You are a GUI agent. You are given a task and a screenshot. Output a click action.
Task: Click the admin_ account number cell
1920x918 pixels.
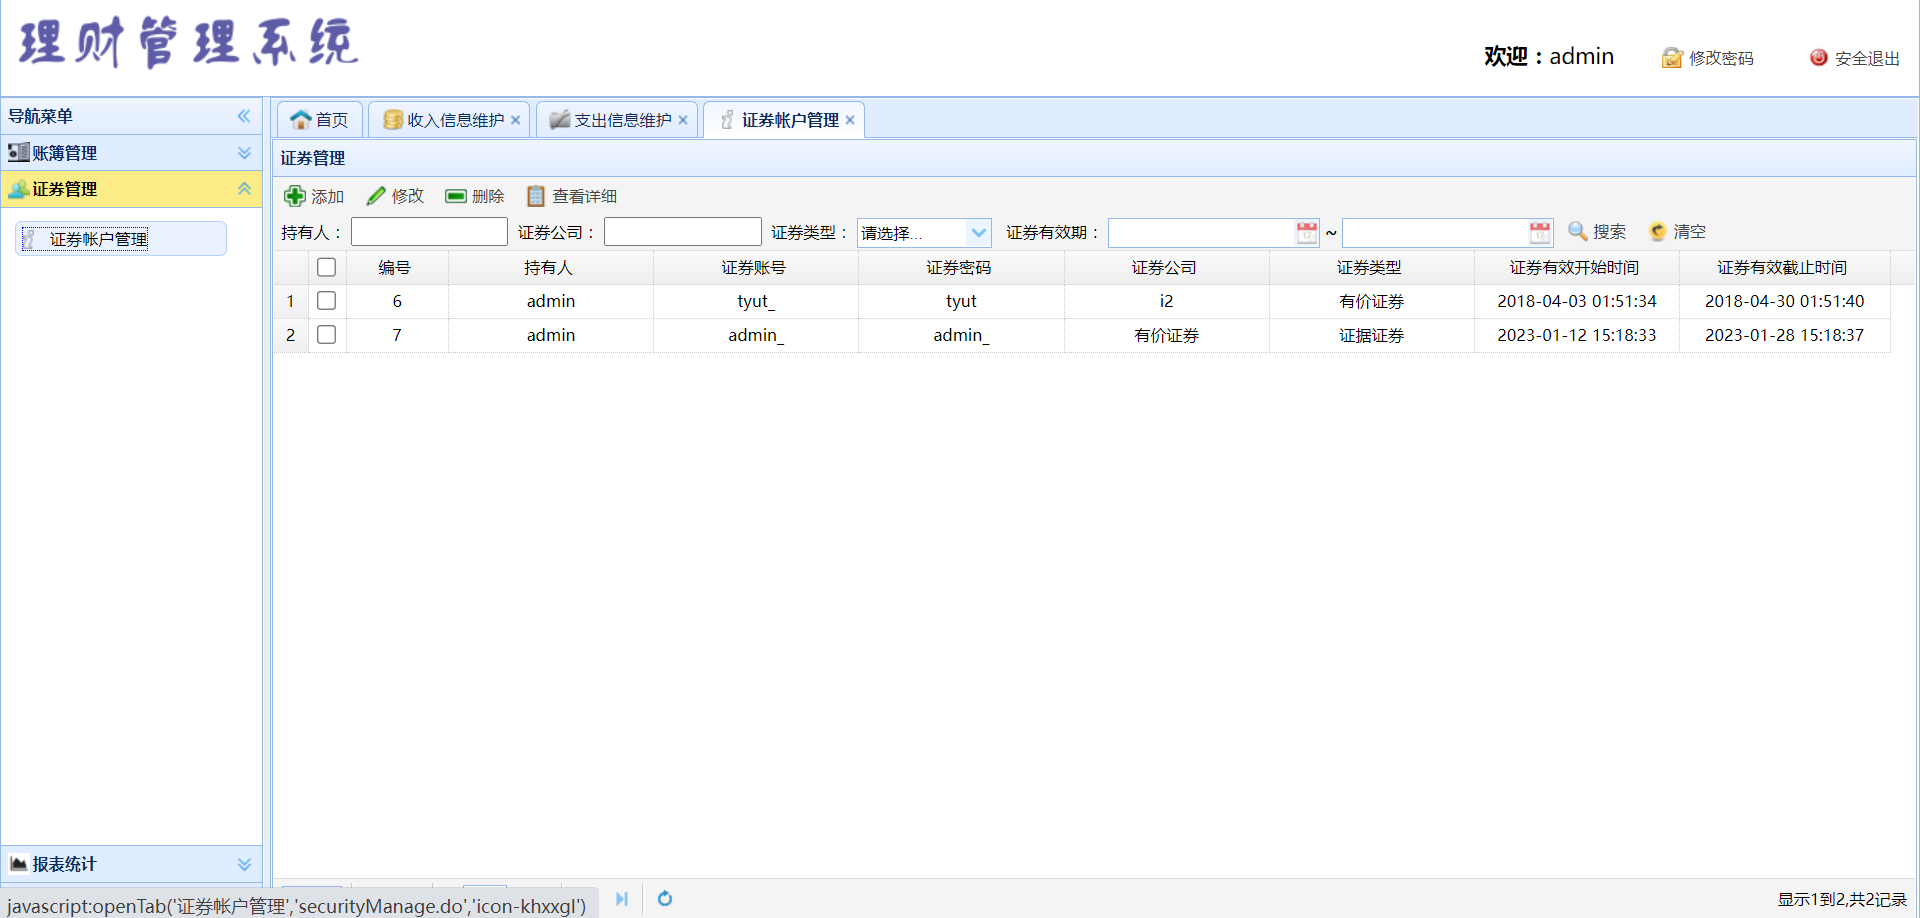click(x=756, y=335)
